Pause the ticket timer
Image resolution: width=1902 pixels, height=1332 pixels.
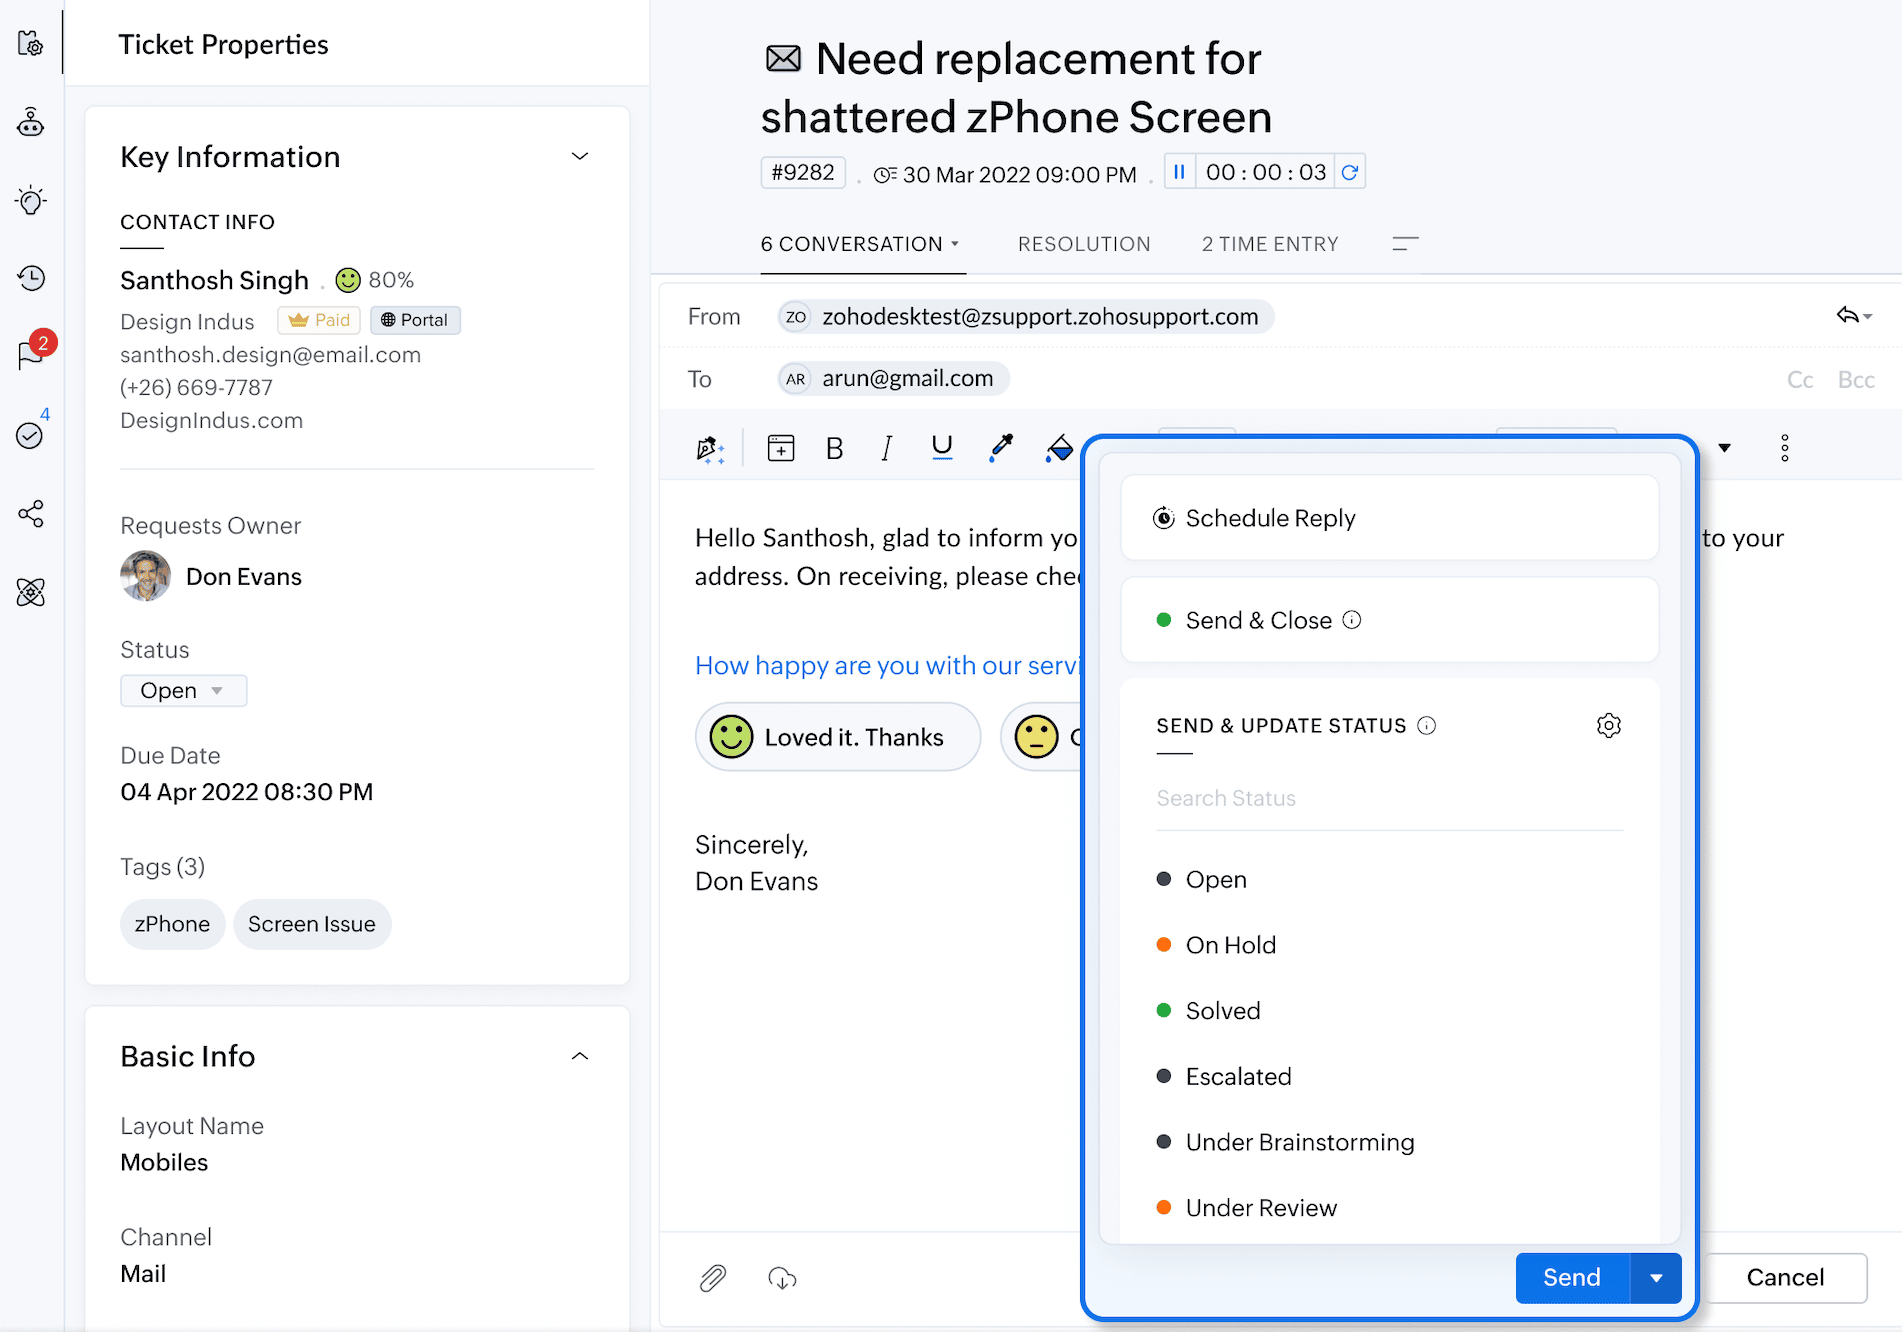click(1179, 172)
